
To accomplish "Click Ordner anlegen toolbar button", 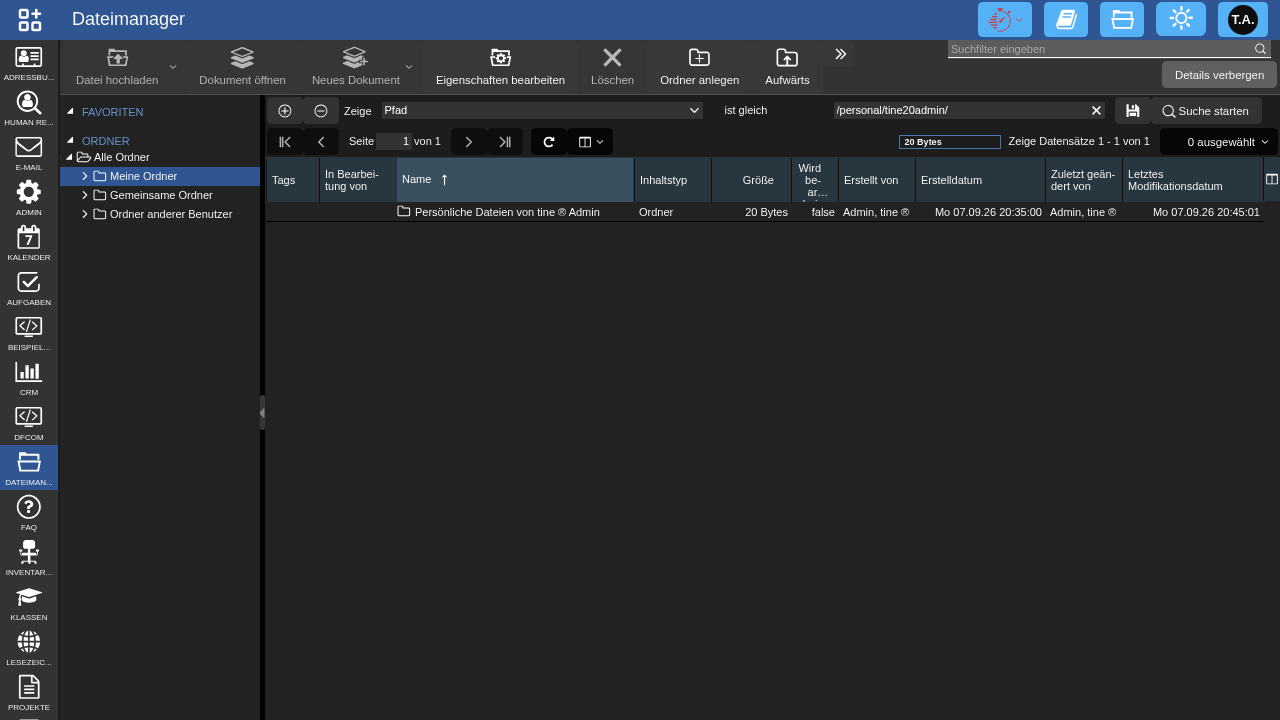I will 700,67.
